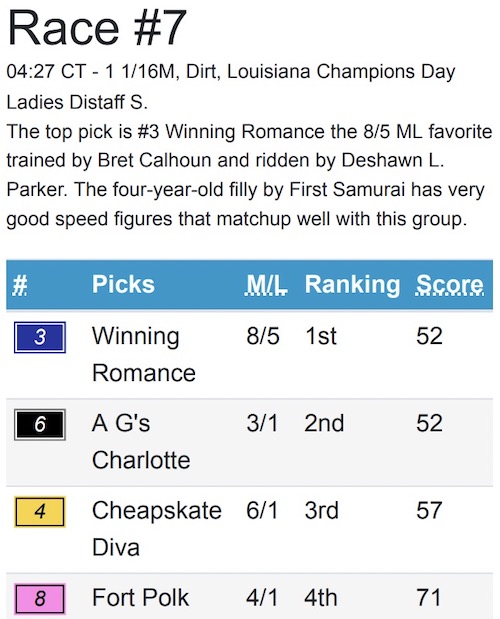Click the 8/5 morning line odds
Image resolution: width=500 pixels, height=619 pixels.
click(x=263, y=336)
